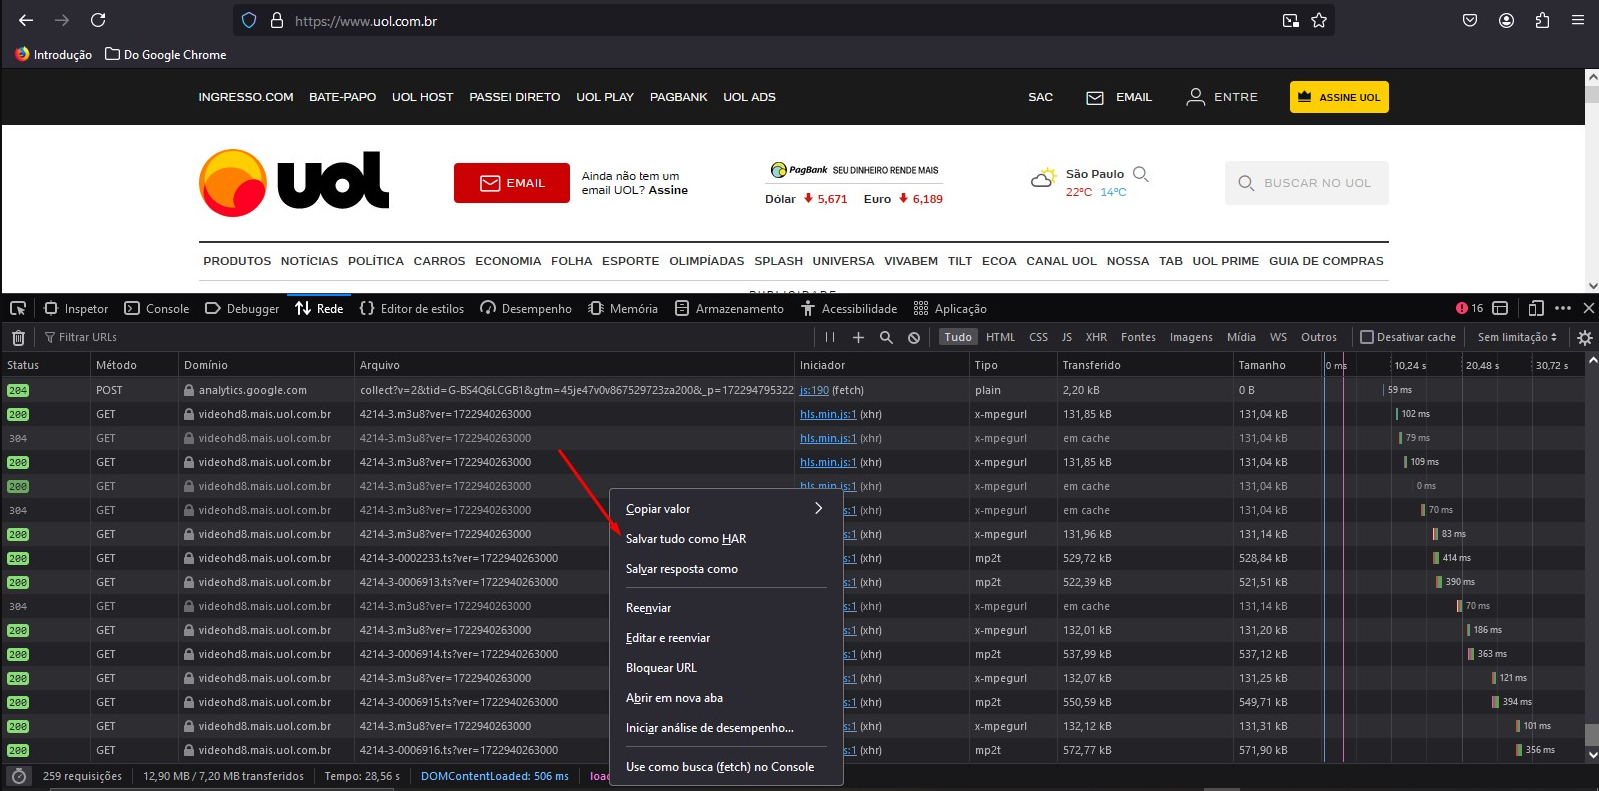Image resolution: width=1599 pixels, height=791 pixels.
Task: Clear network log with trash icon
Action: tap(18, 337)
